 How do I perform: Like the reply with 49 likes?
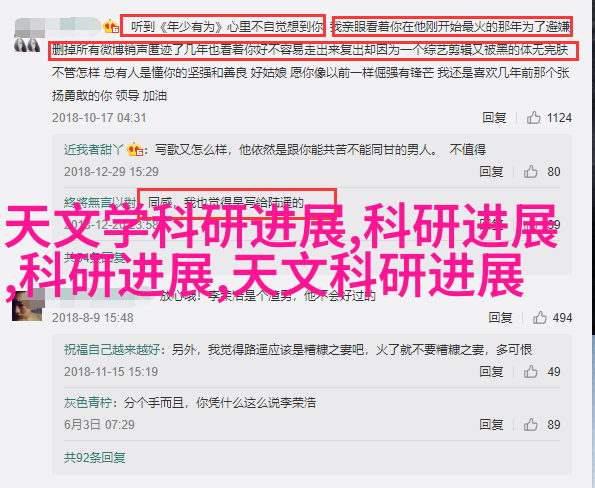click(530, 372)
